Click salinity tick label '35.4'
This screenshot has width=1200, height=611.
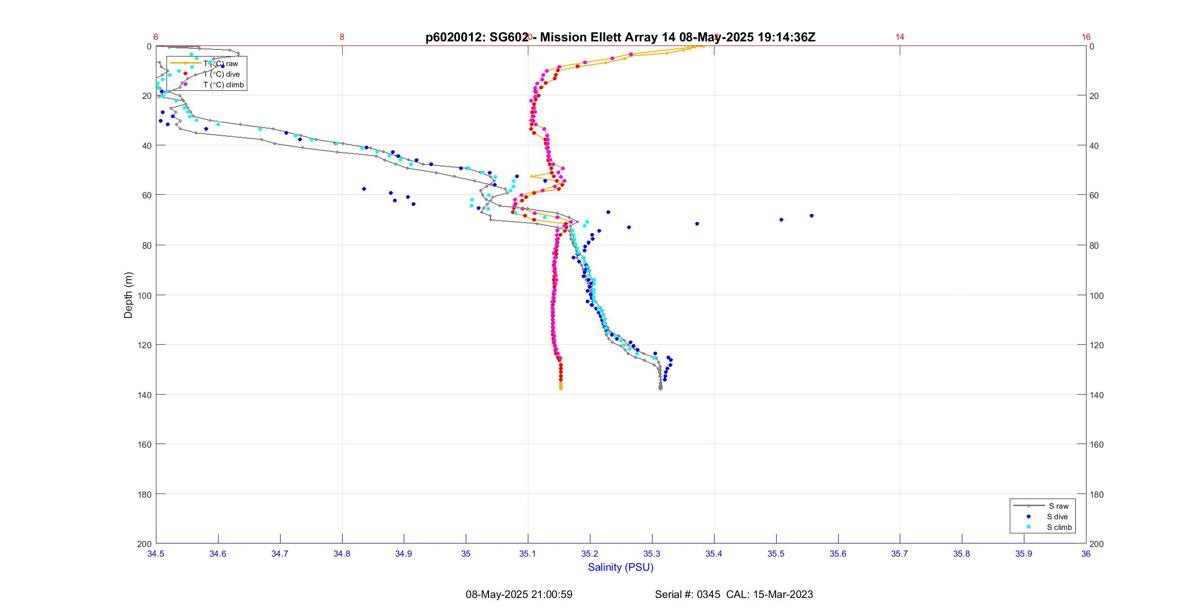point(714,553)
